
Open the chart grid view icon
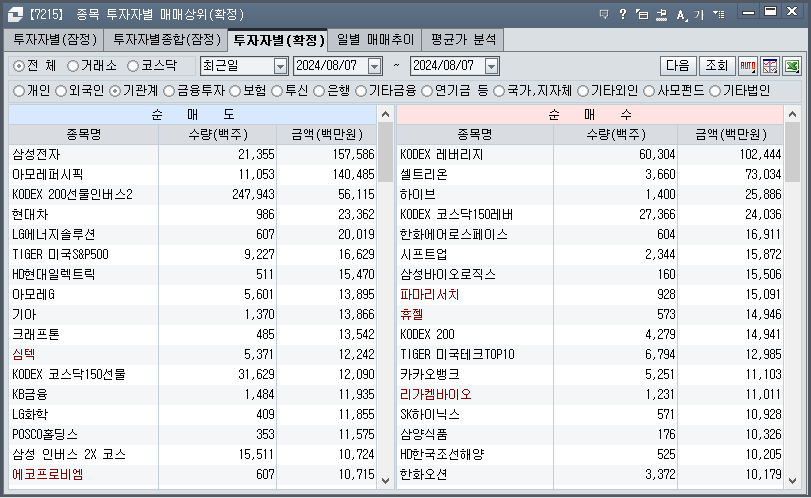(770, 66)
